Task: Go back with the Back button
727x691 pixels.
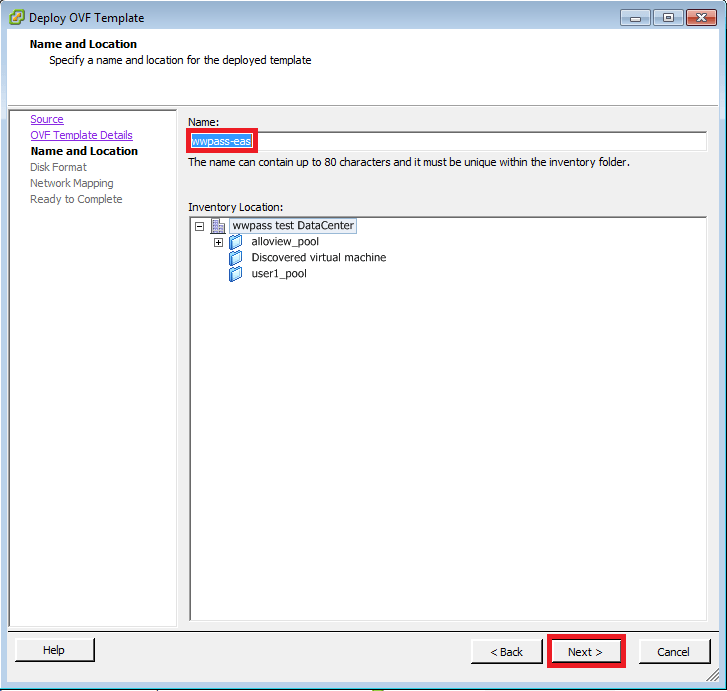Action: (507, 652)
